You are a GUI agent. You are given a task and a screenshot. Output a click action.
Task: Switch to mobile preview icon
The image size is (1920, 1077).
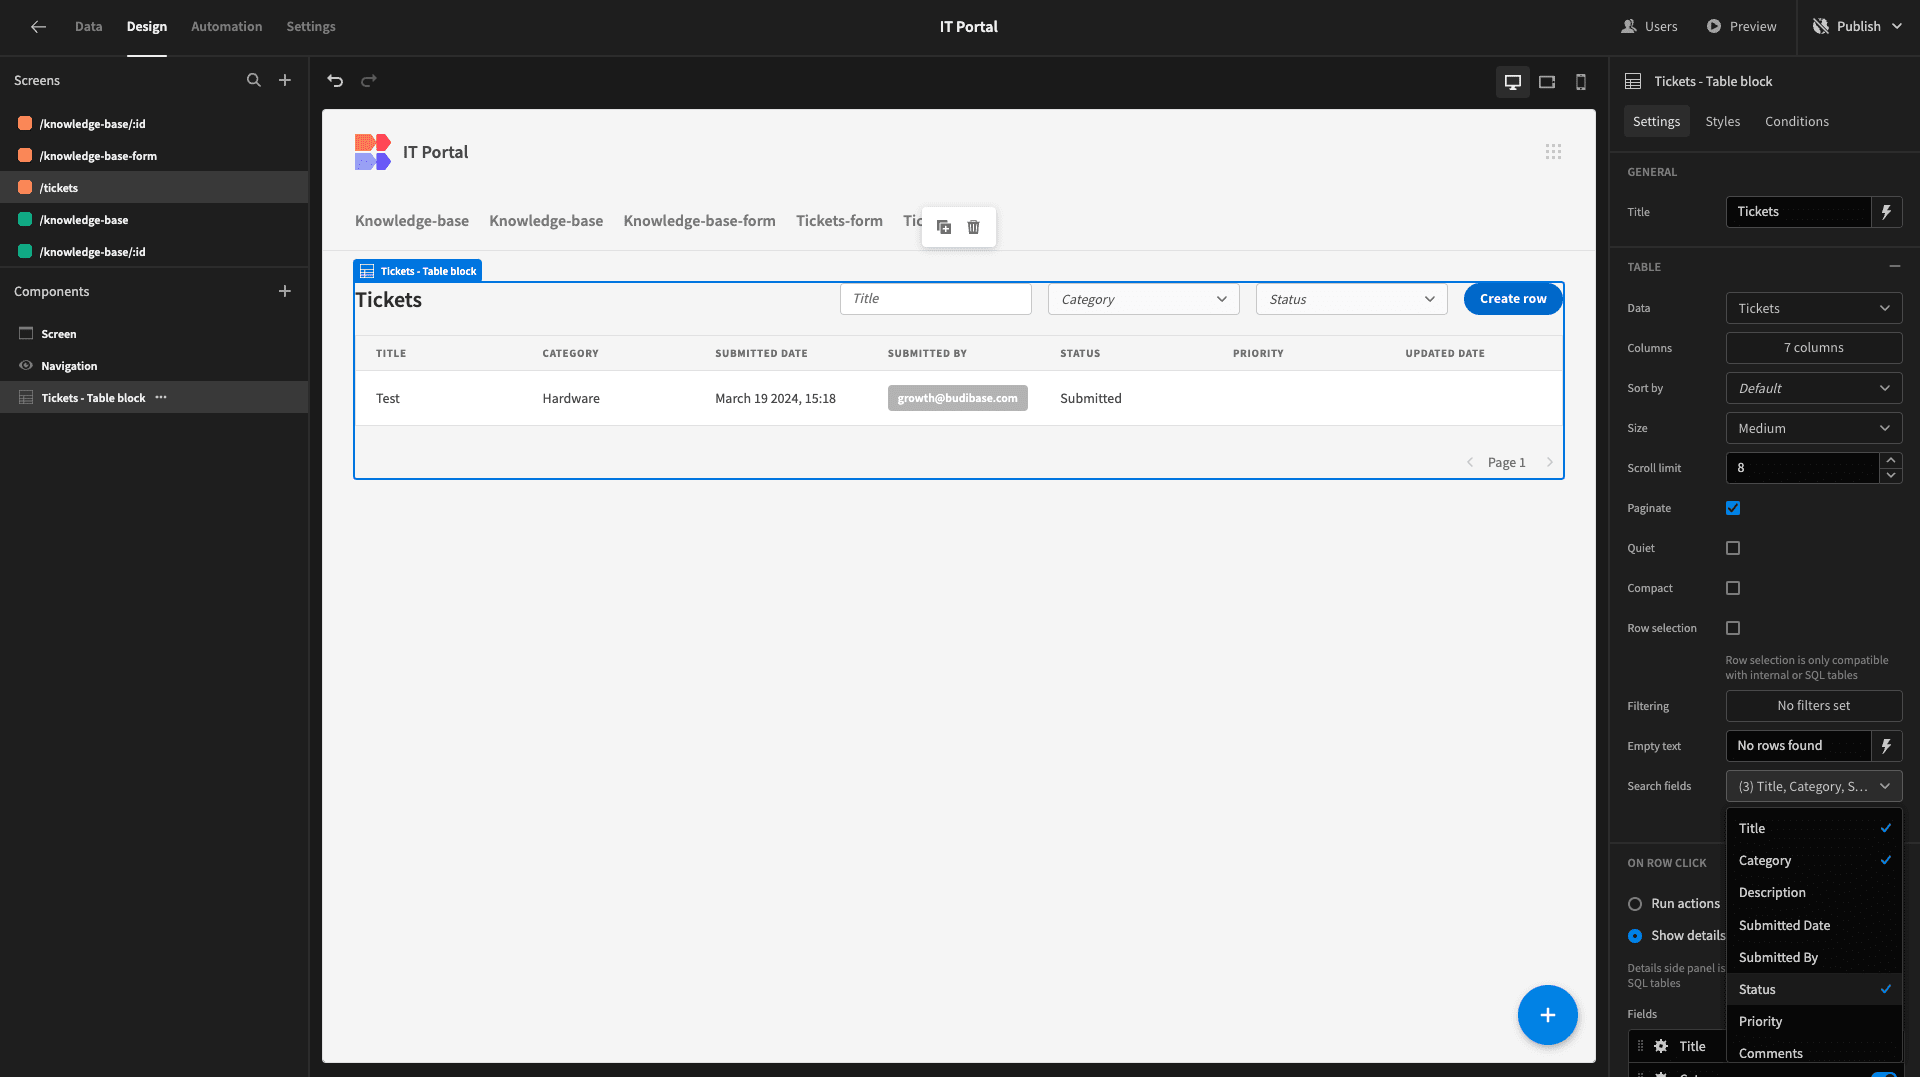1581,82
